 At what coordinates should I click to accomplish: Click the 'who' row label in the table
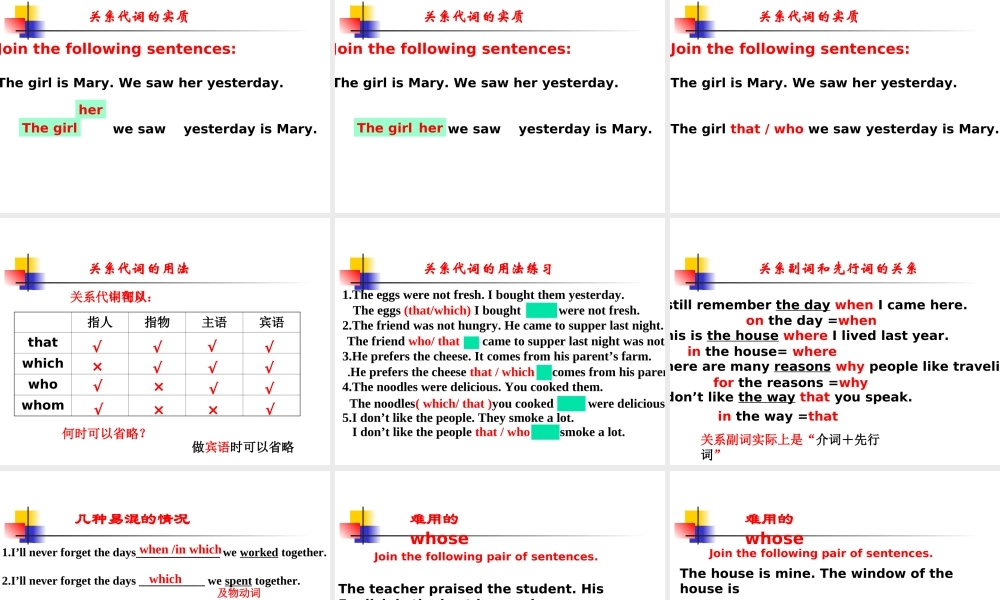43,384
